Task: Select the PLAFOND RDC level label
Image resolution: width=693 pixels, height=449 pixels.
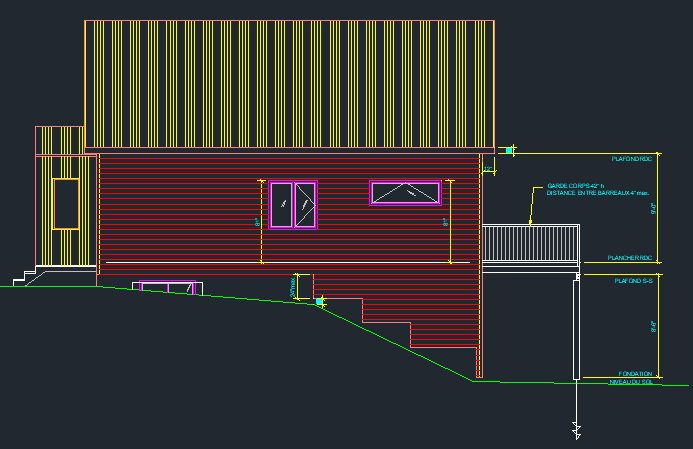Action: (x=632, y=159)
